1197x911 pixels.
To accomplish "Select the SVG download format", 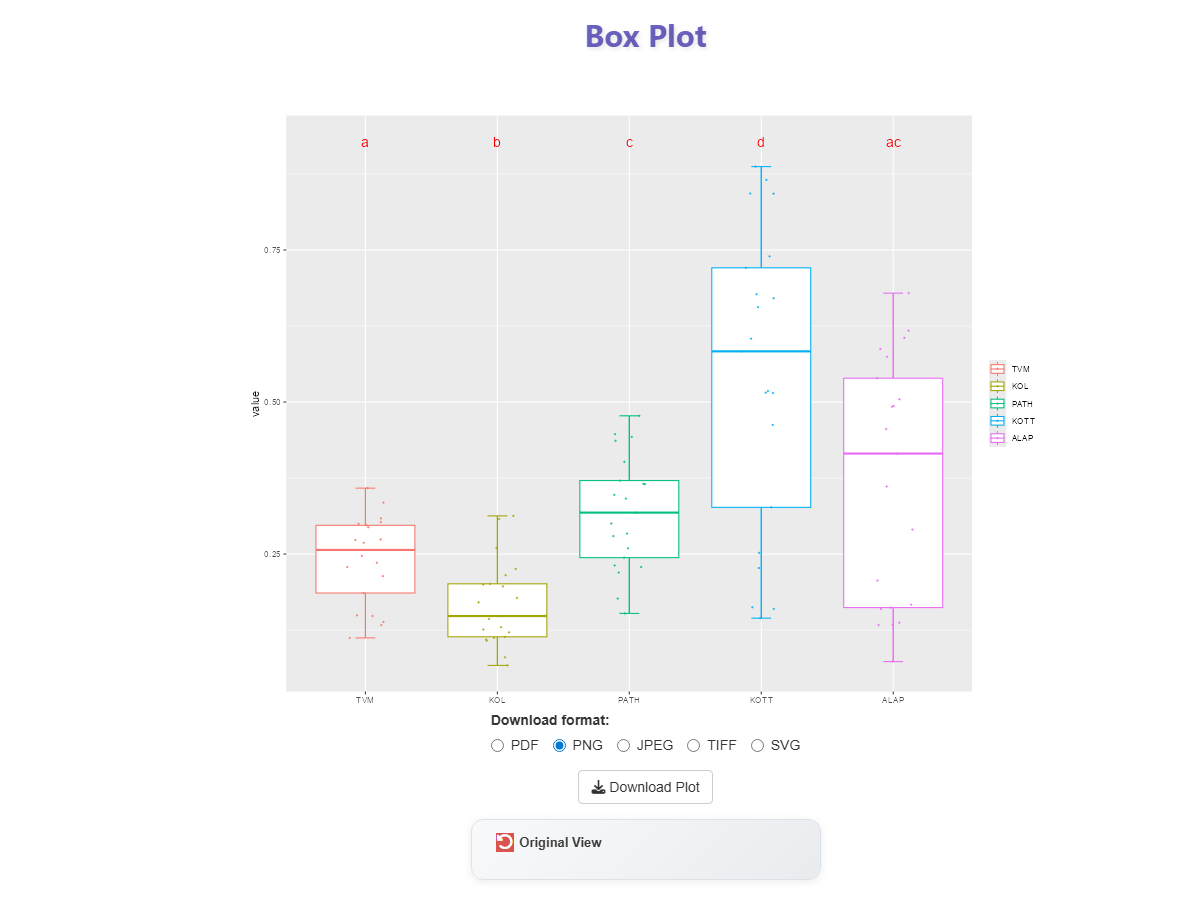I will pyautogui.click(x=757, y=745).
